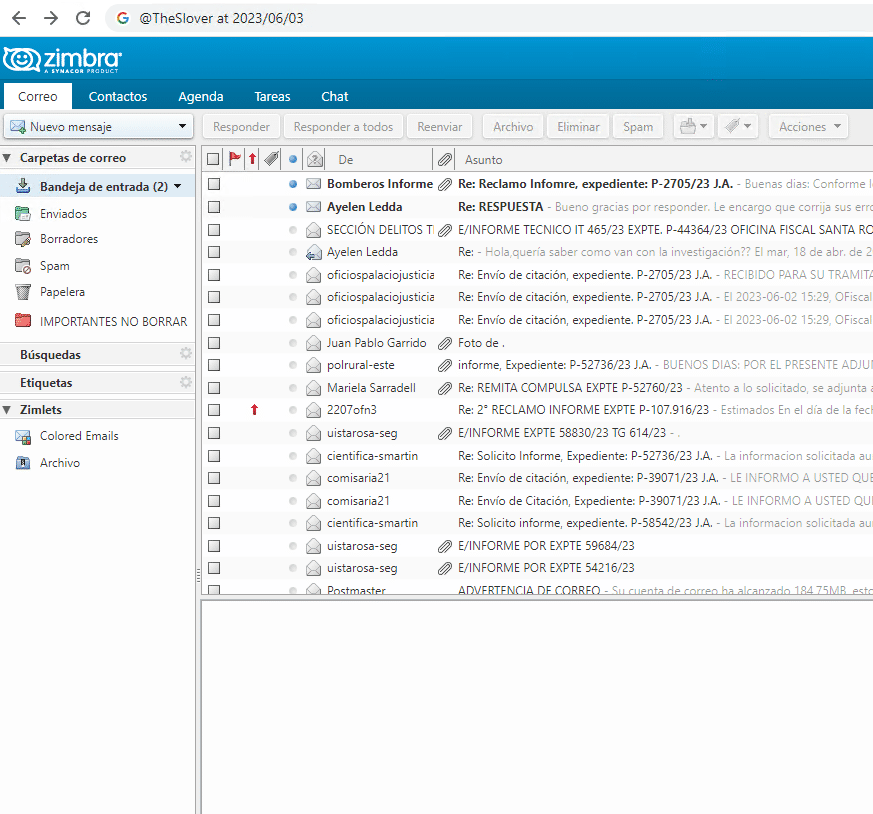Check the 2207ofn3 email checkbox
Viewport: 873px width, 814px height.
click(214, 410)
